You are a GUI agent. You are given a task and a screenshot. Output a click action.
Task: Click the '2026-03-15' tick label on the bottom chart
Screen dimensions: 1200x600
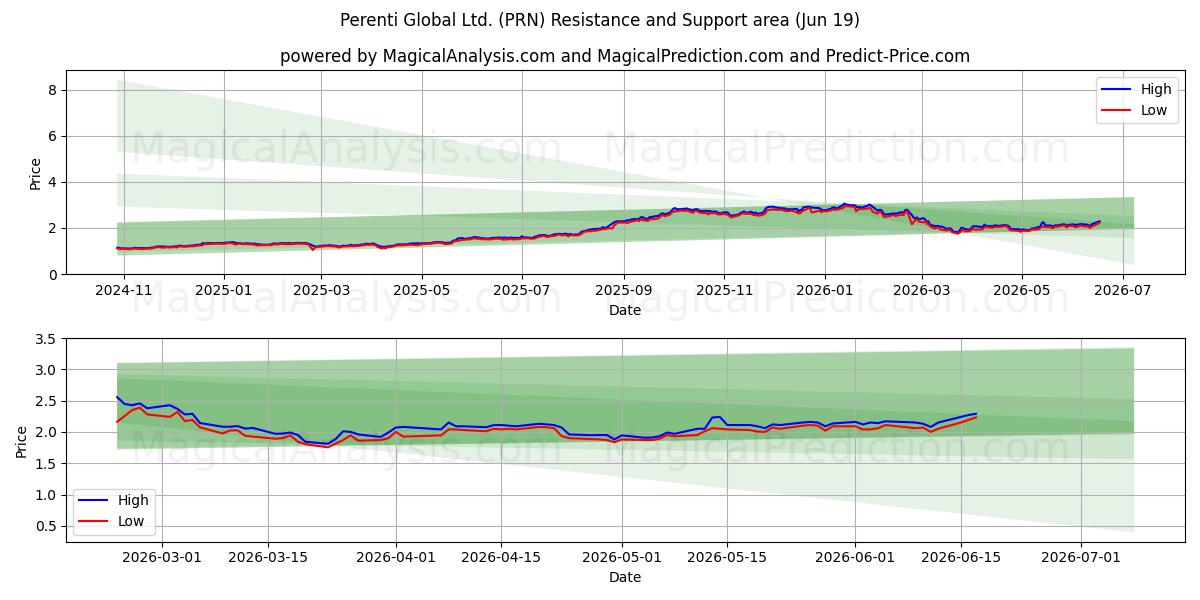click(x=269, y=558)
